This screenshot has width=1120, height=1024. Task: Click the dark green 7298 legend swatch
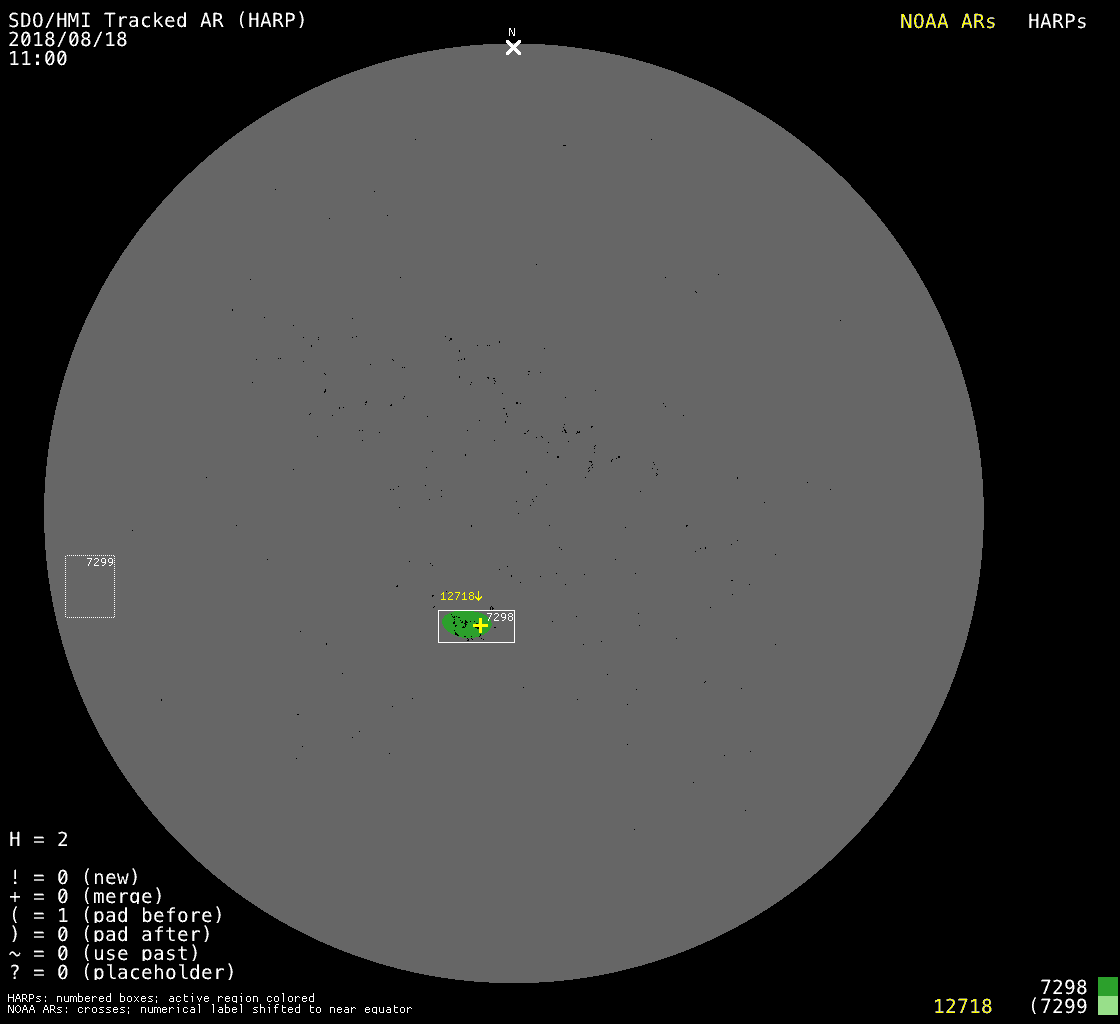(1107, 987)
